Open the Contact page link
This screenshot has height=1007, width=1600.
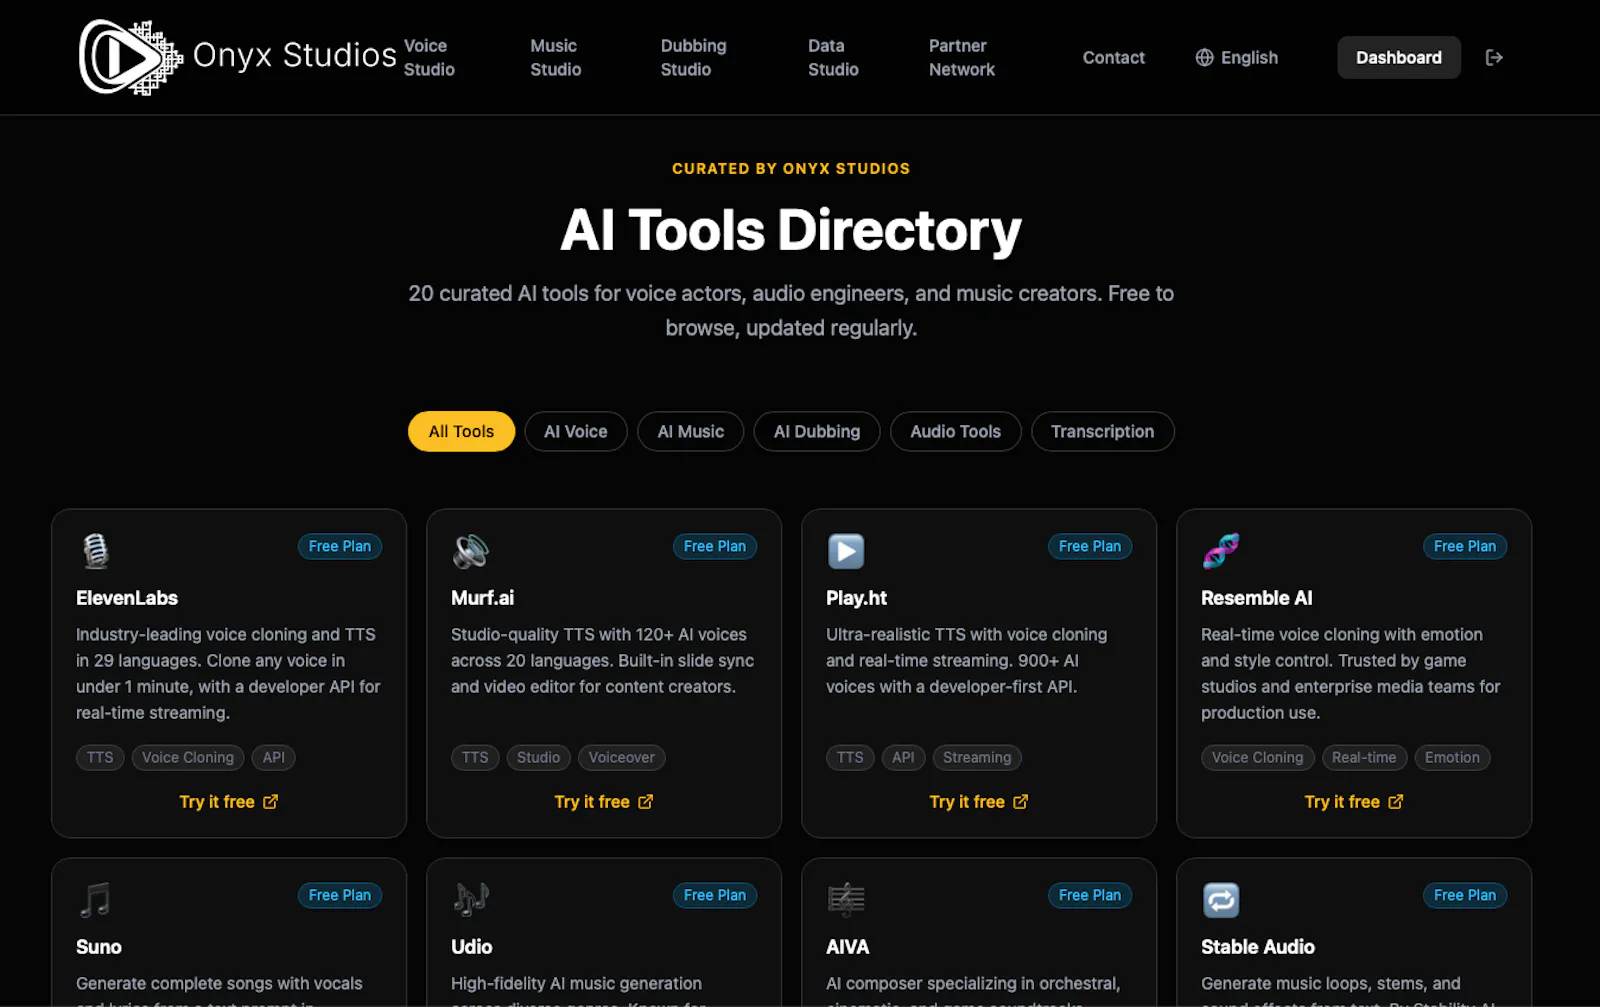click(x=1113, y=57)
